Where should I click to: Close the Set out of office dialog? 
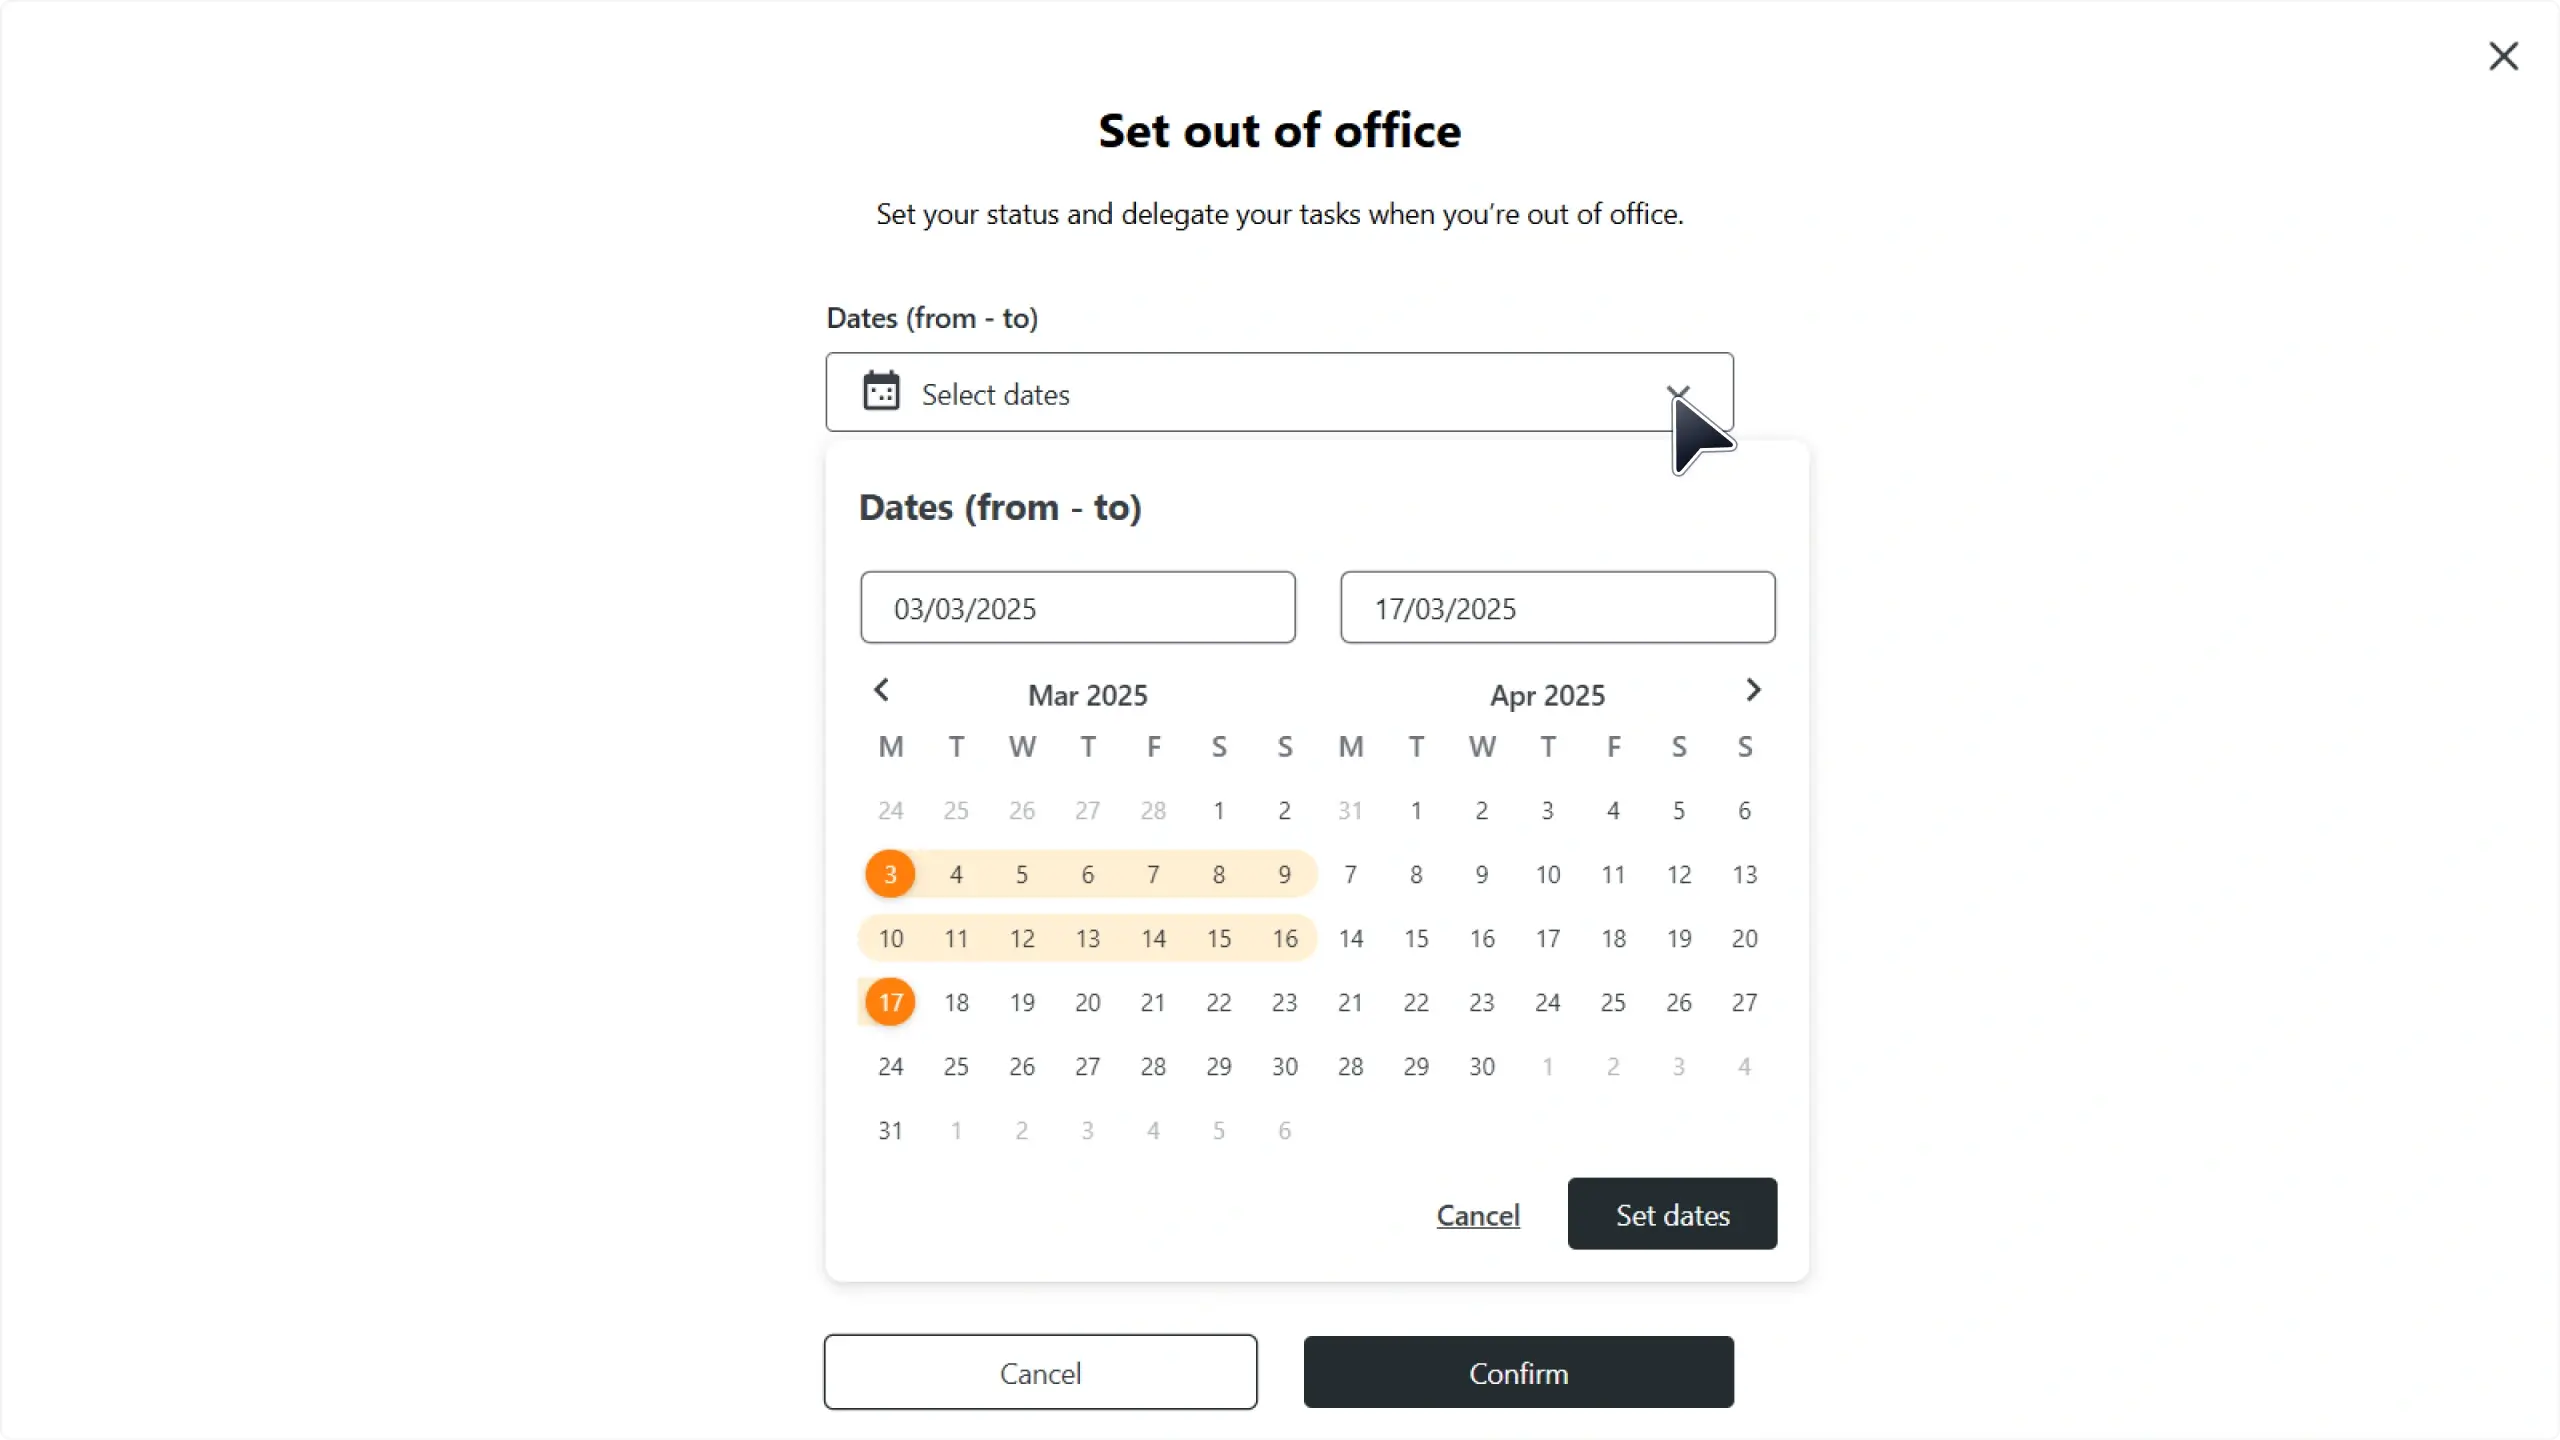pyautogui.click(x=2503, y=56)
